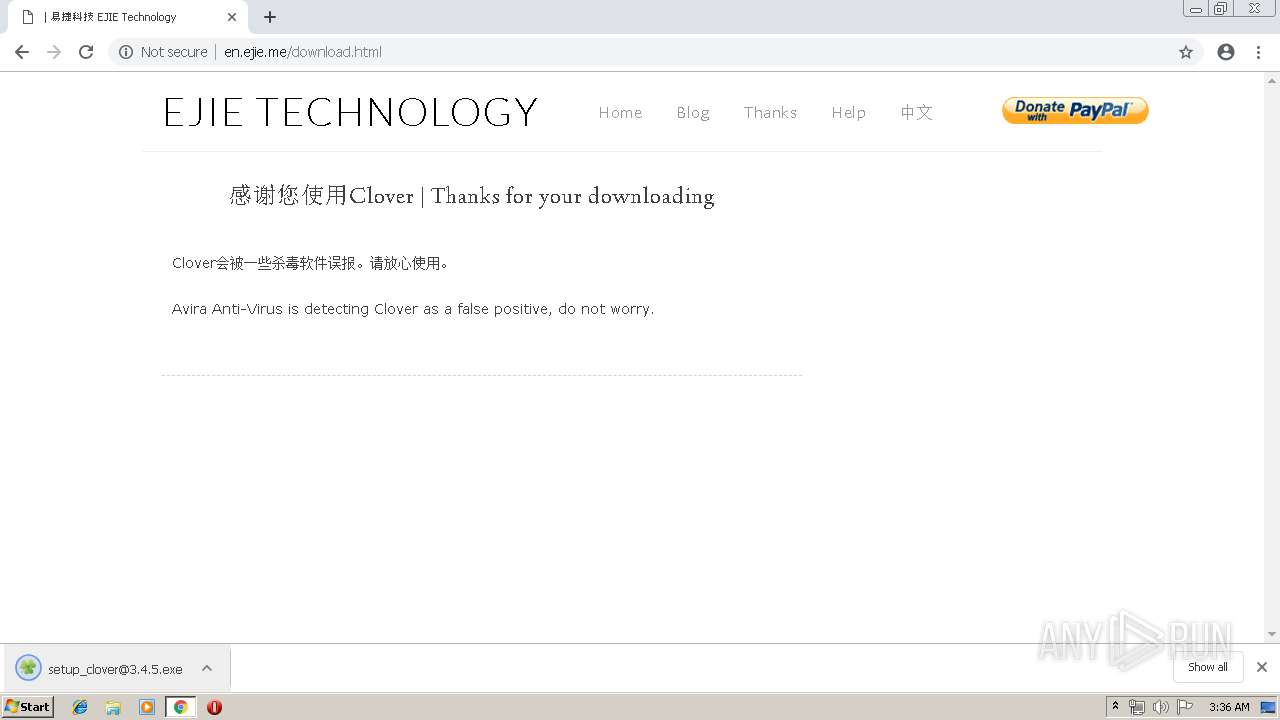Click the page vertical scrollbar
1280x720 pixels.
click(x=1272, y=358)
